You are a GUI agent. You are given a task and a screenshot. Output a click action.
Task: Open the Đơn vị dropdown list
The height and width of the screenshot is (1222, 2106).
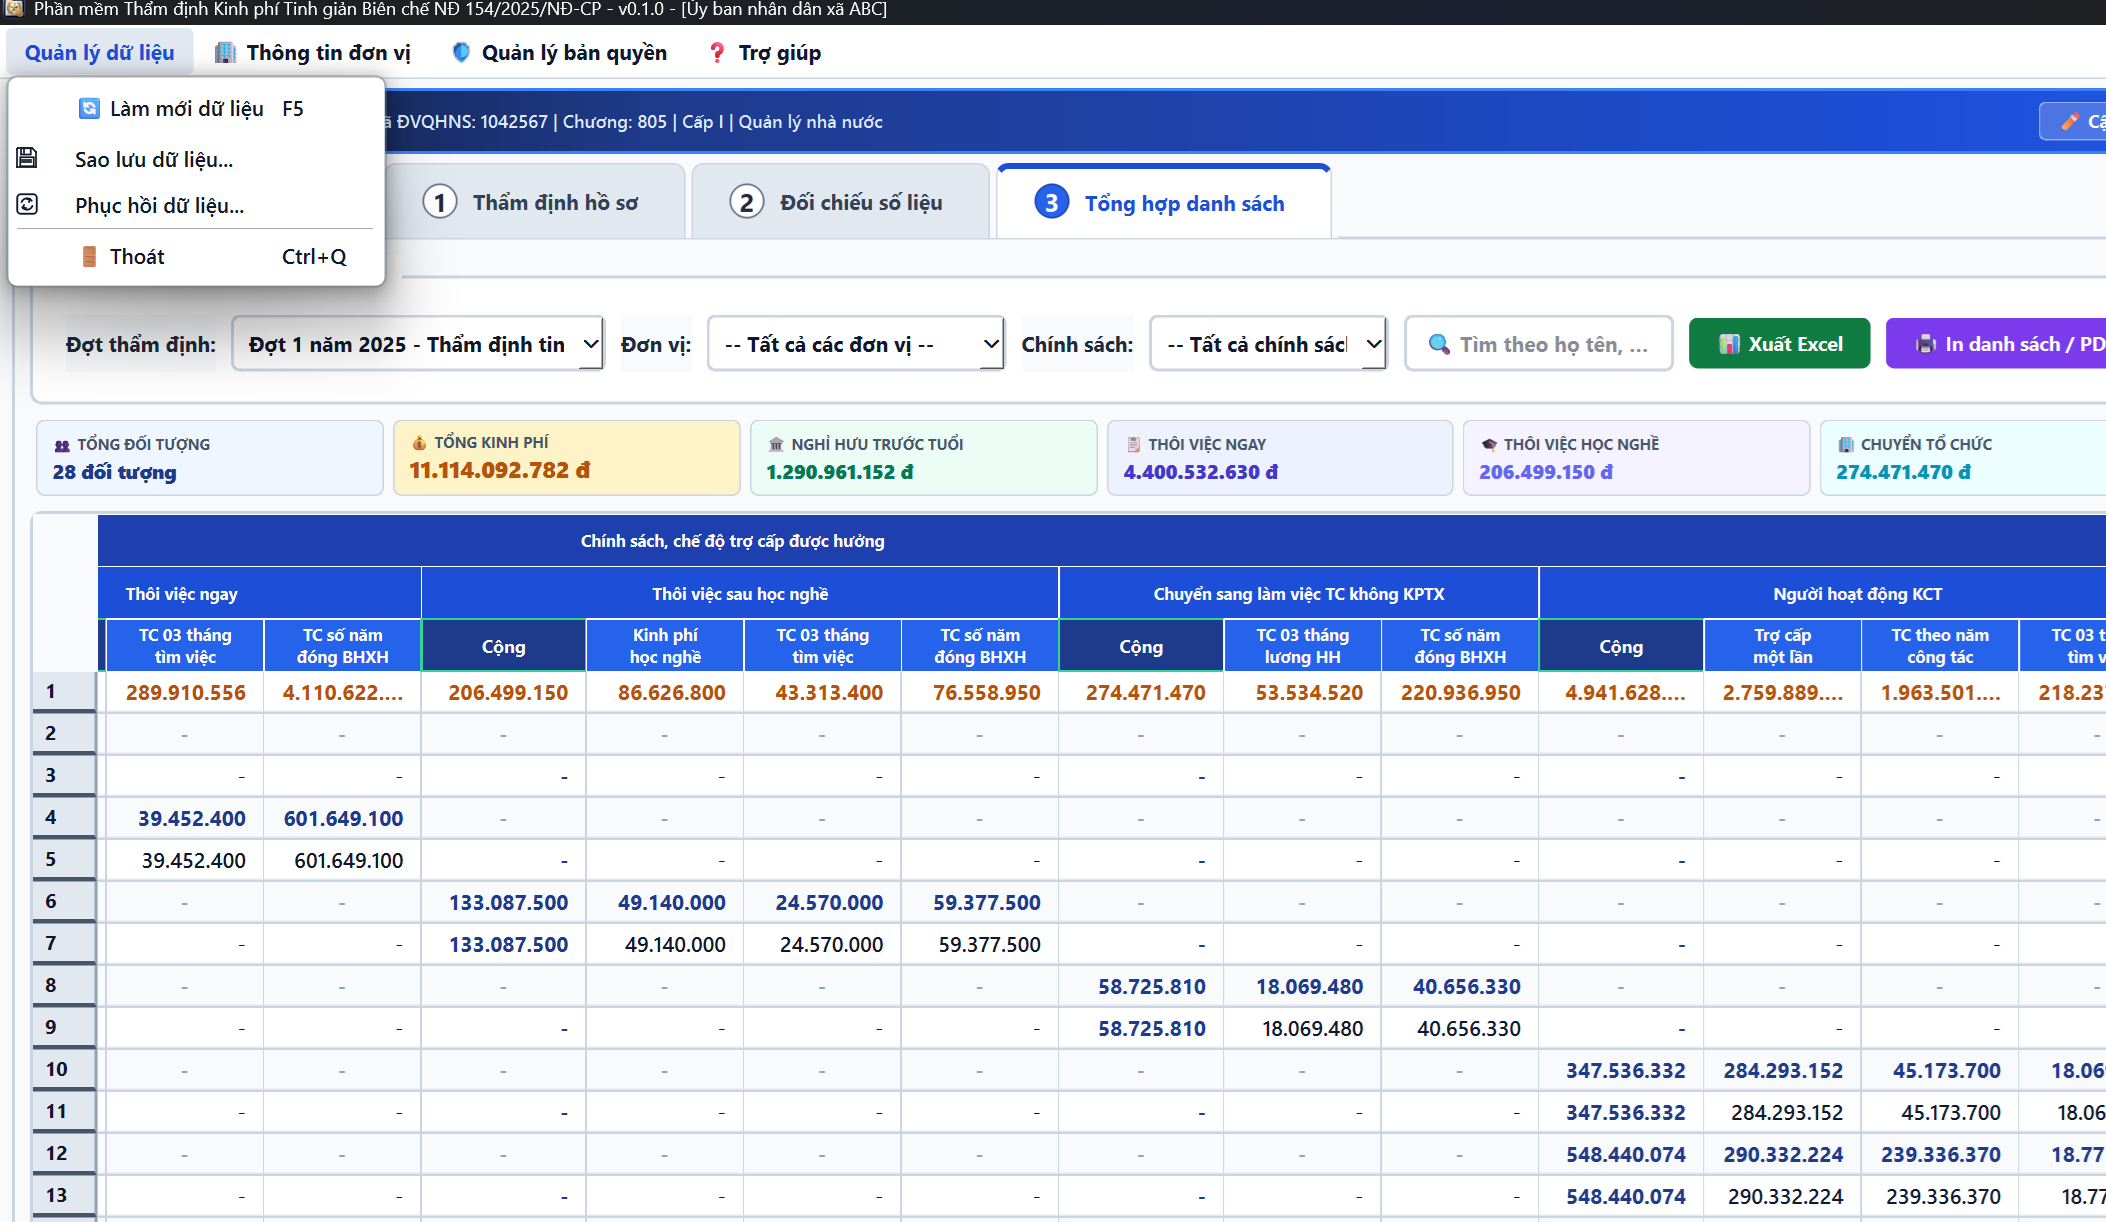click(855, 344)
